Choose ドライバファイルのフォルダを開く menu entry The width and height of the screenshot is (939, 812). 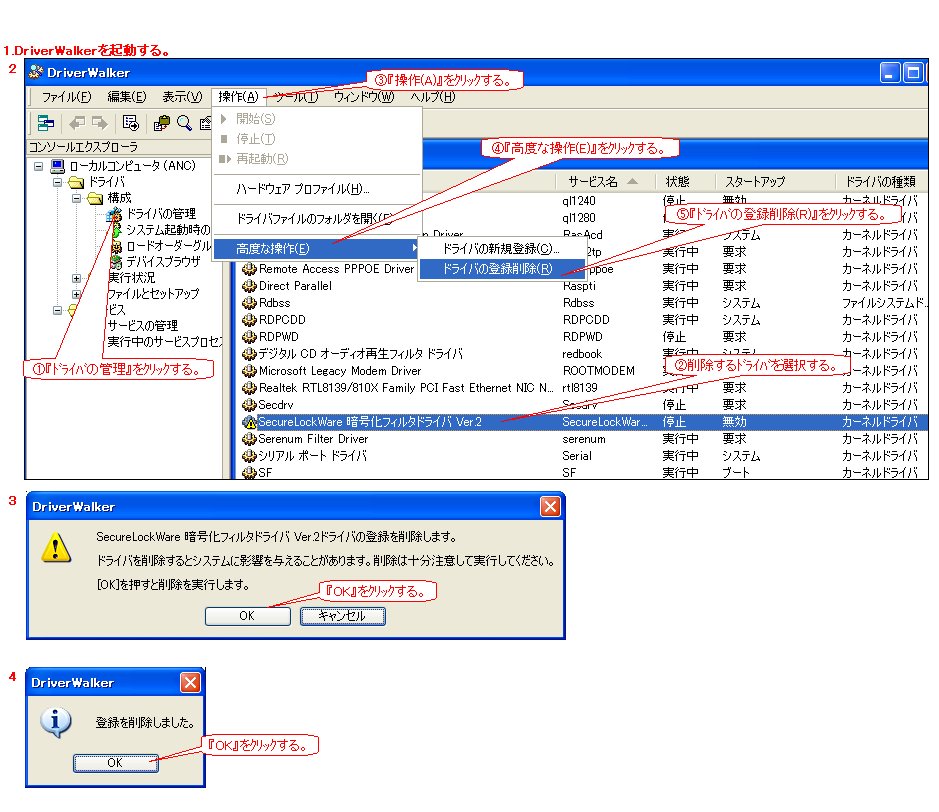(317, 219)
